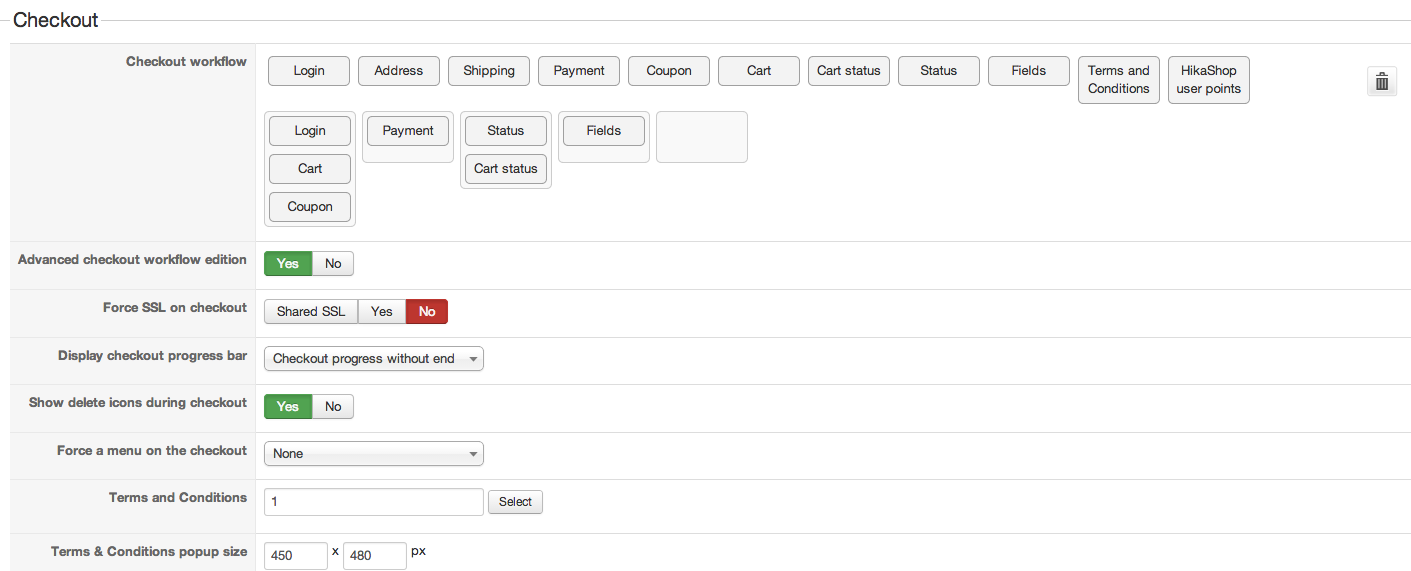Click the Select button for Terms and Conditions
Screen dimensions: 1411x571
pyautogui.click(x=515, y=502)
